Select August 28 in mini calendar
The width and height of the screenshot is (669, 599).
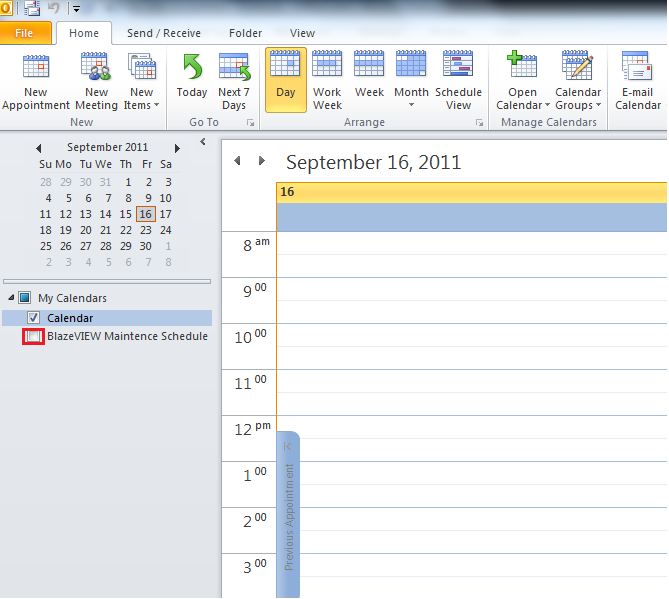(46, 183)
